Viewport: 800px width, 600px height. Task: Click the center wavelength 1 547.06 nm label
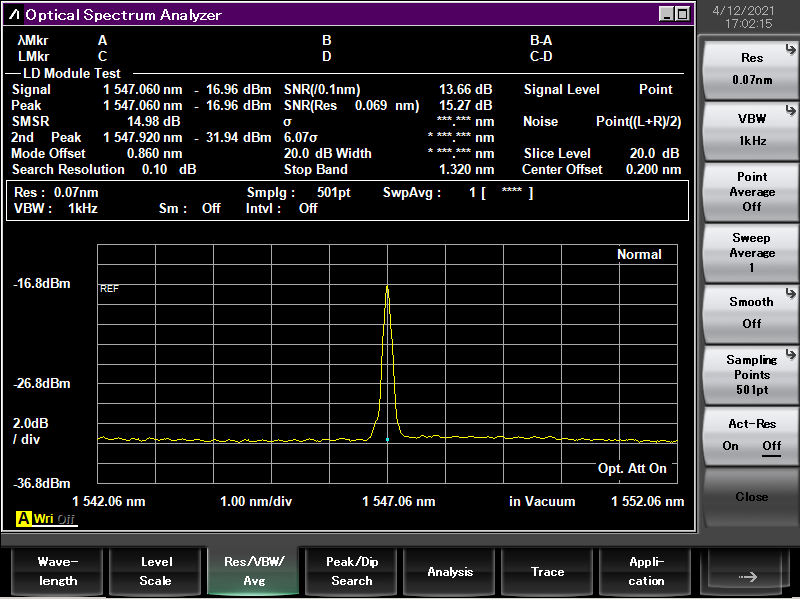pyautogui.click(x=398, y=502)
